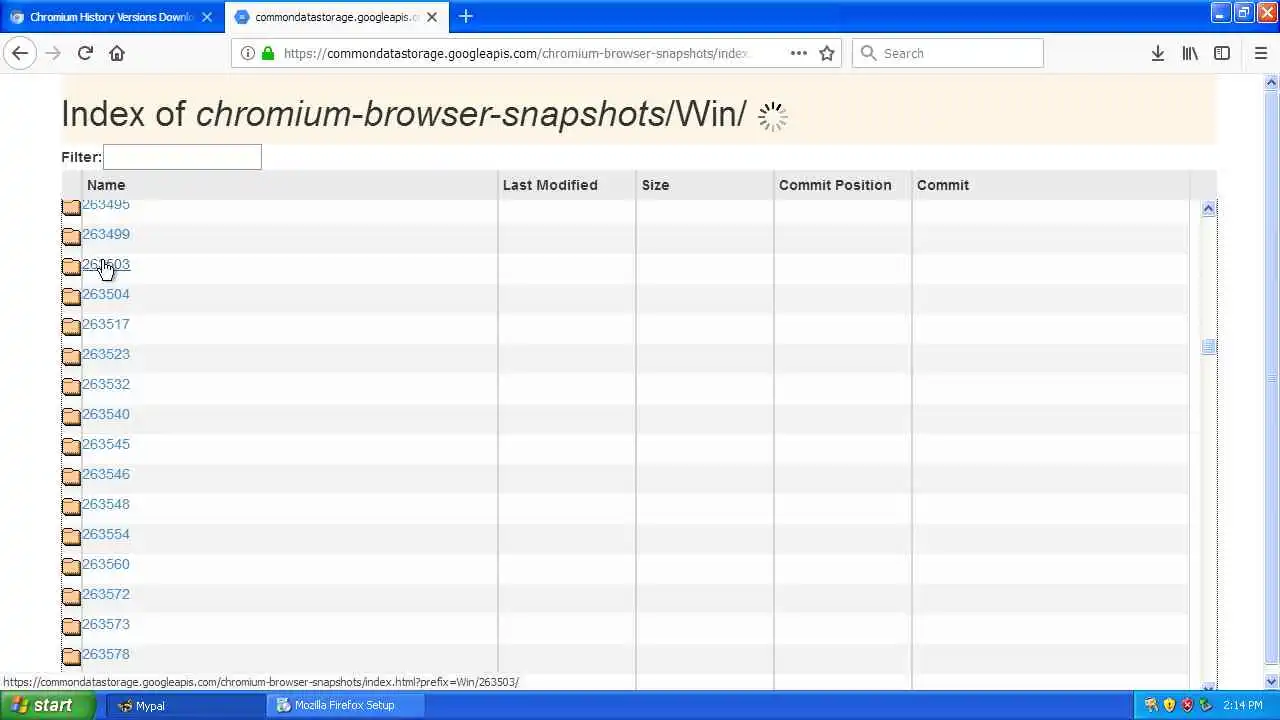Open folder link 263523
The width and height of the screenshot is (1280, 720).
pos(106,354)
